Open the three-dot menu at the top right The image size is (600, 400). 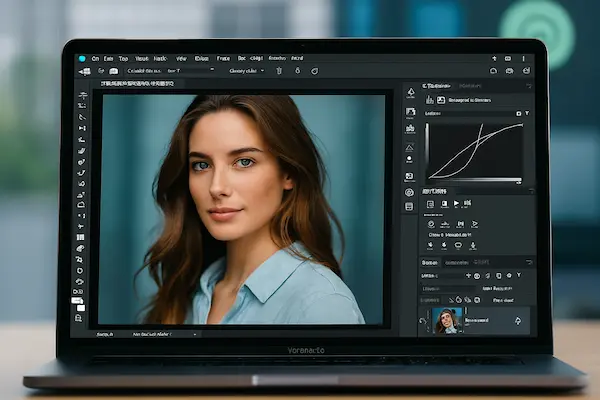pos(523,59)
